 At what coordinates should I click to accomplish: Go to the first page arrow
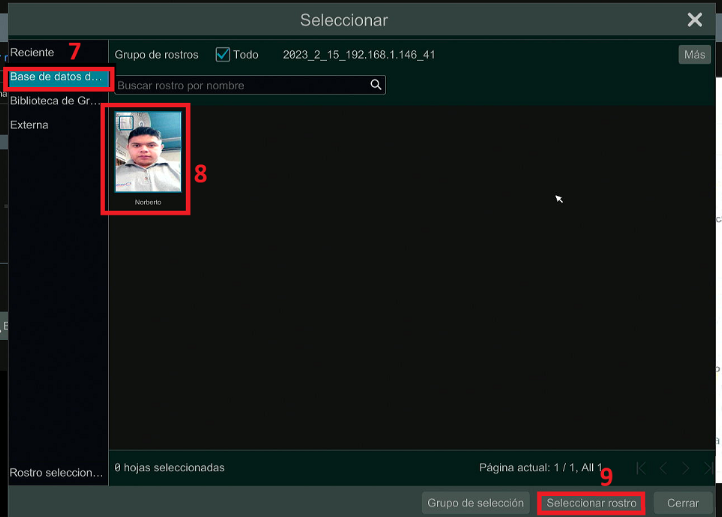641,468
